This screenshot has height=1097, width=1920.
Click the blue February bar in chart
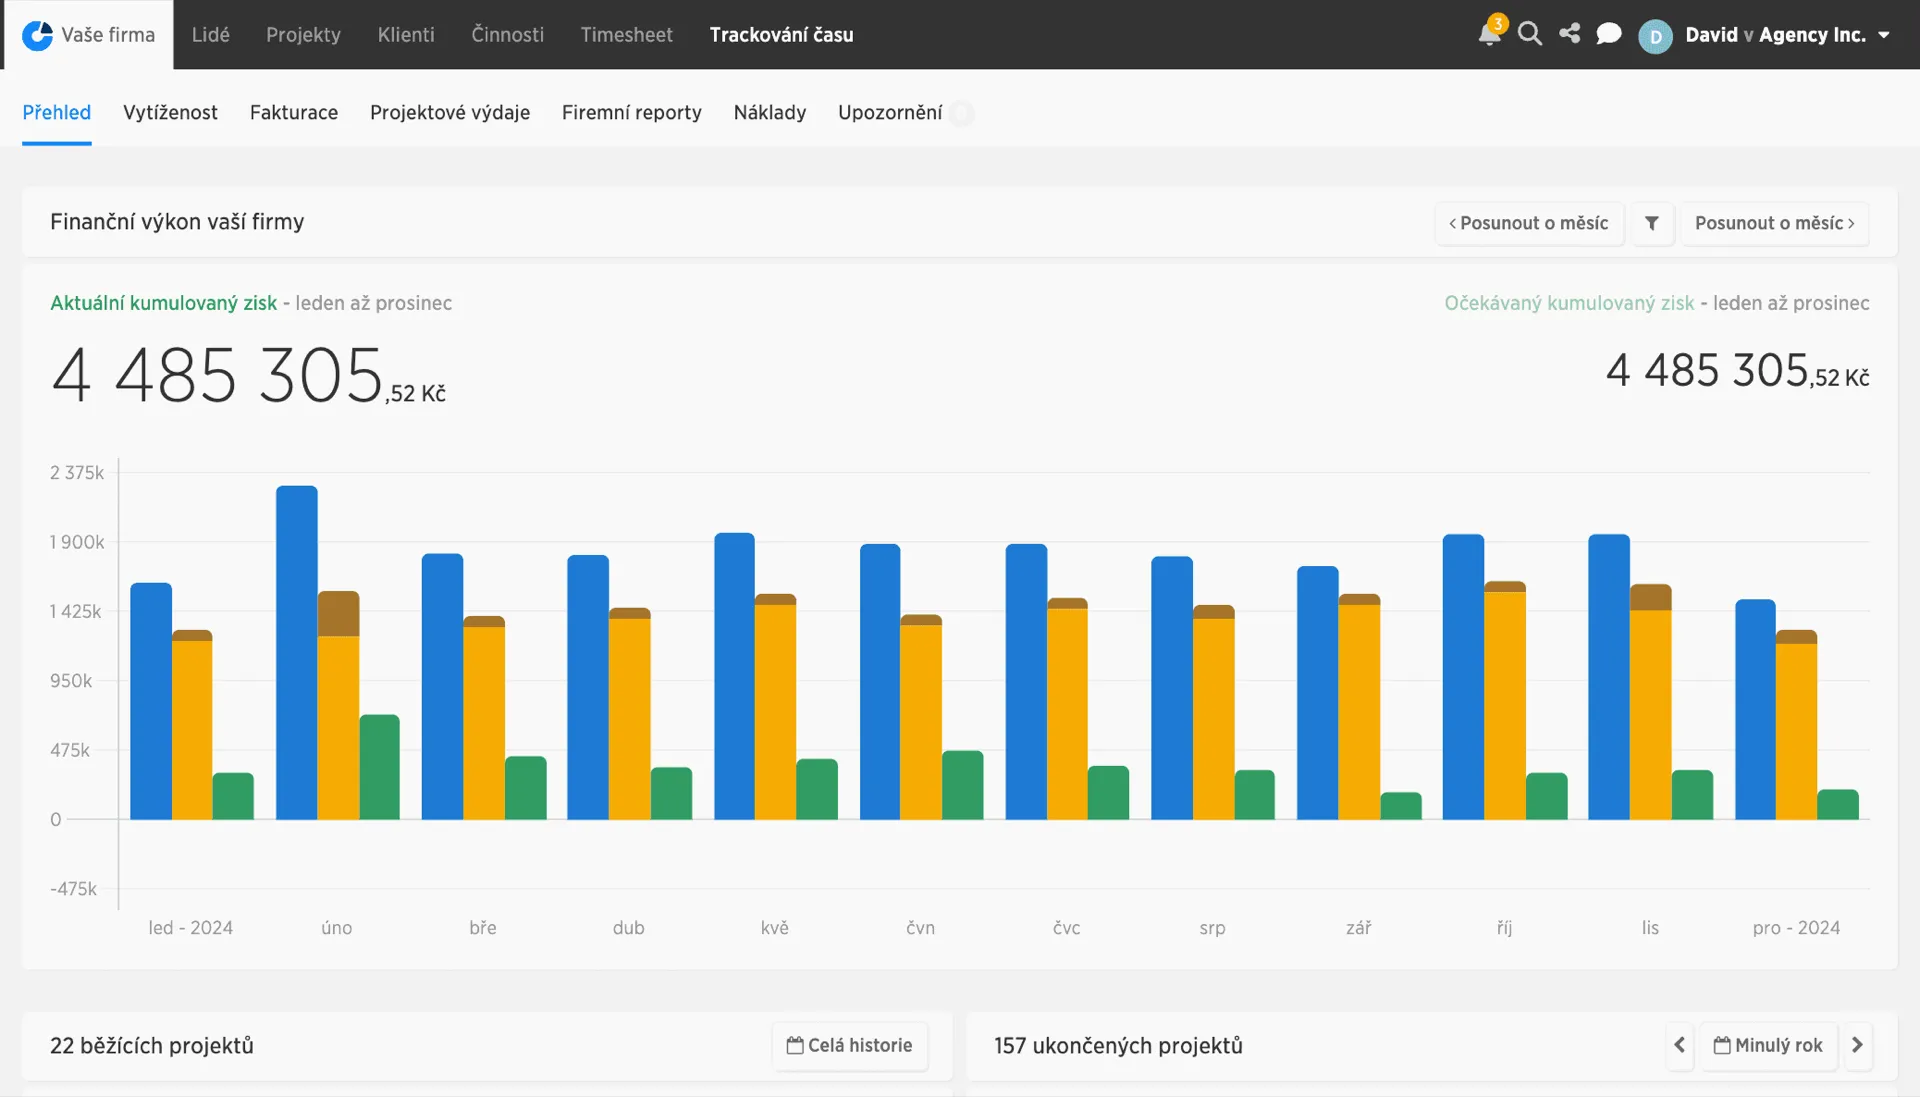pyautogui.click(x=297, y=652)
